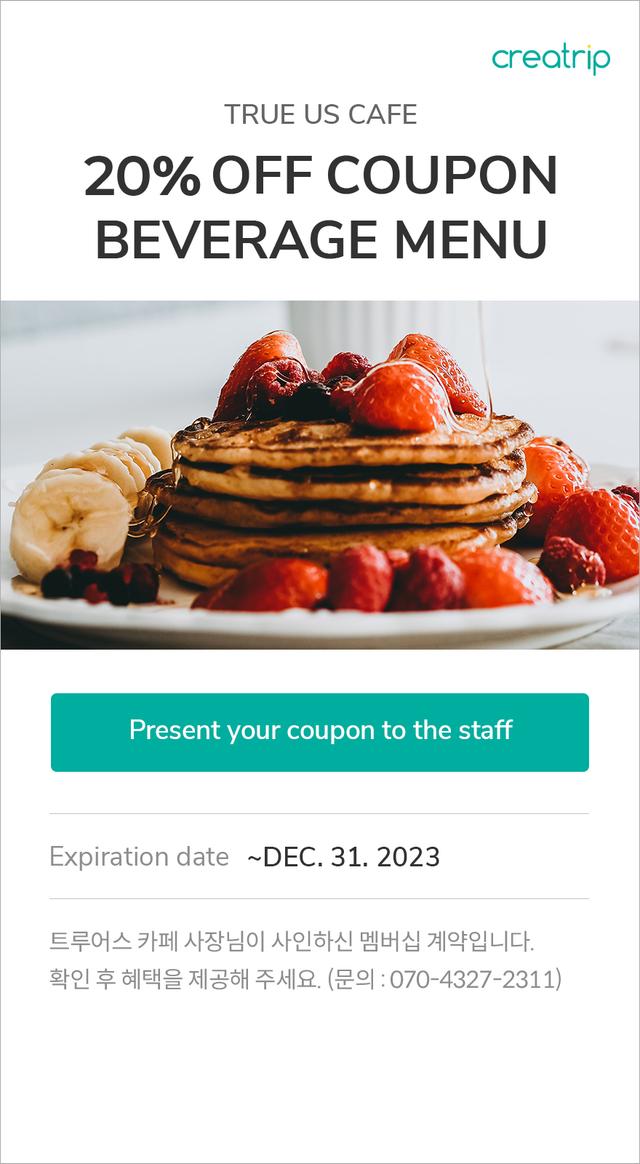Viewport: 640px width, 1164px height.
Task: Click the Korean line starting 트루어스 카페
Action: 292,942
